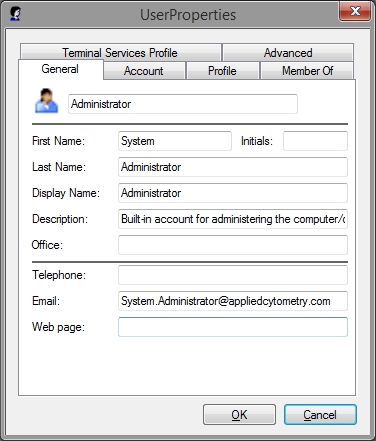The height and width of the screenshot is (441, 376).
Task: Click the 'Initials:' label
Action: point(257,141)
